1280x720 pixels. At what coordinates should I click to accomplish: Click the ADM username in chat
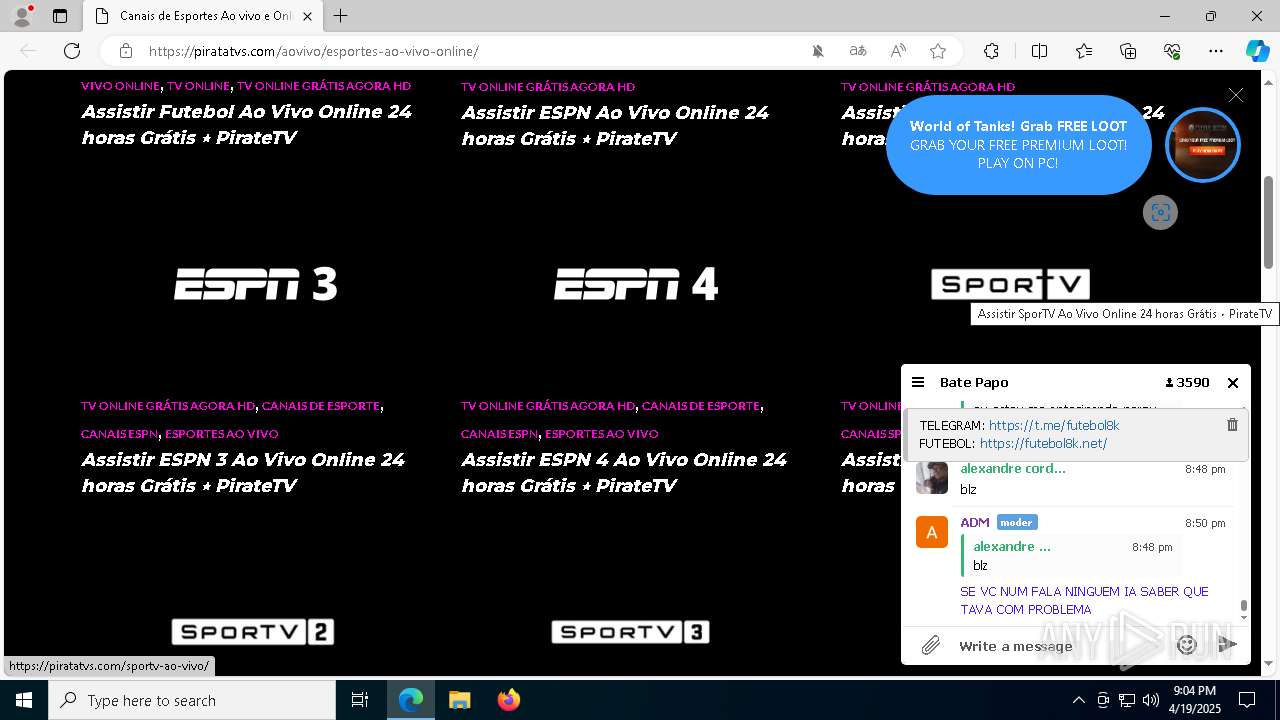click(x=975, y=522)
